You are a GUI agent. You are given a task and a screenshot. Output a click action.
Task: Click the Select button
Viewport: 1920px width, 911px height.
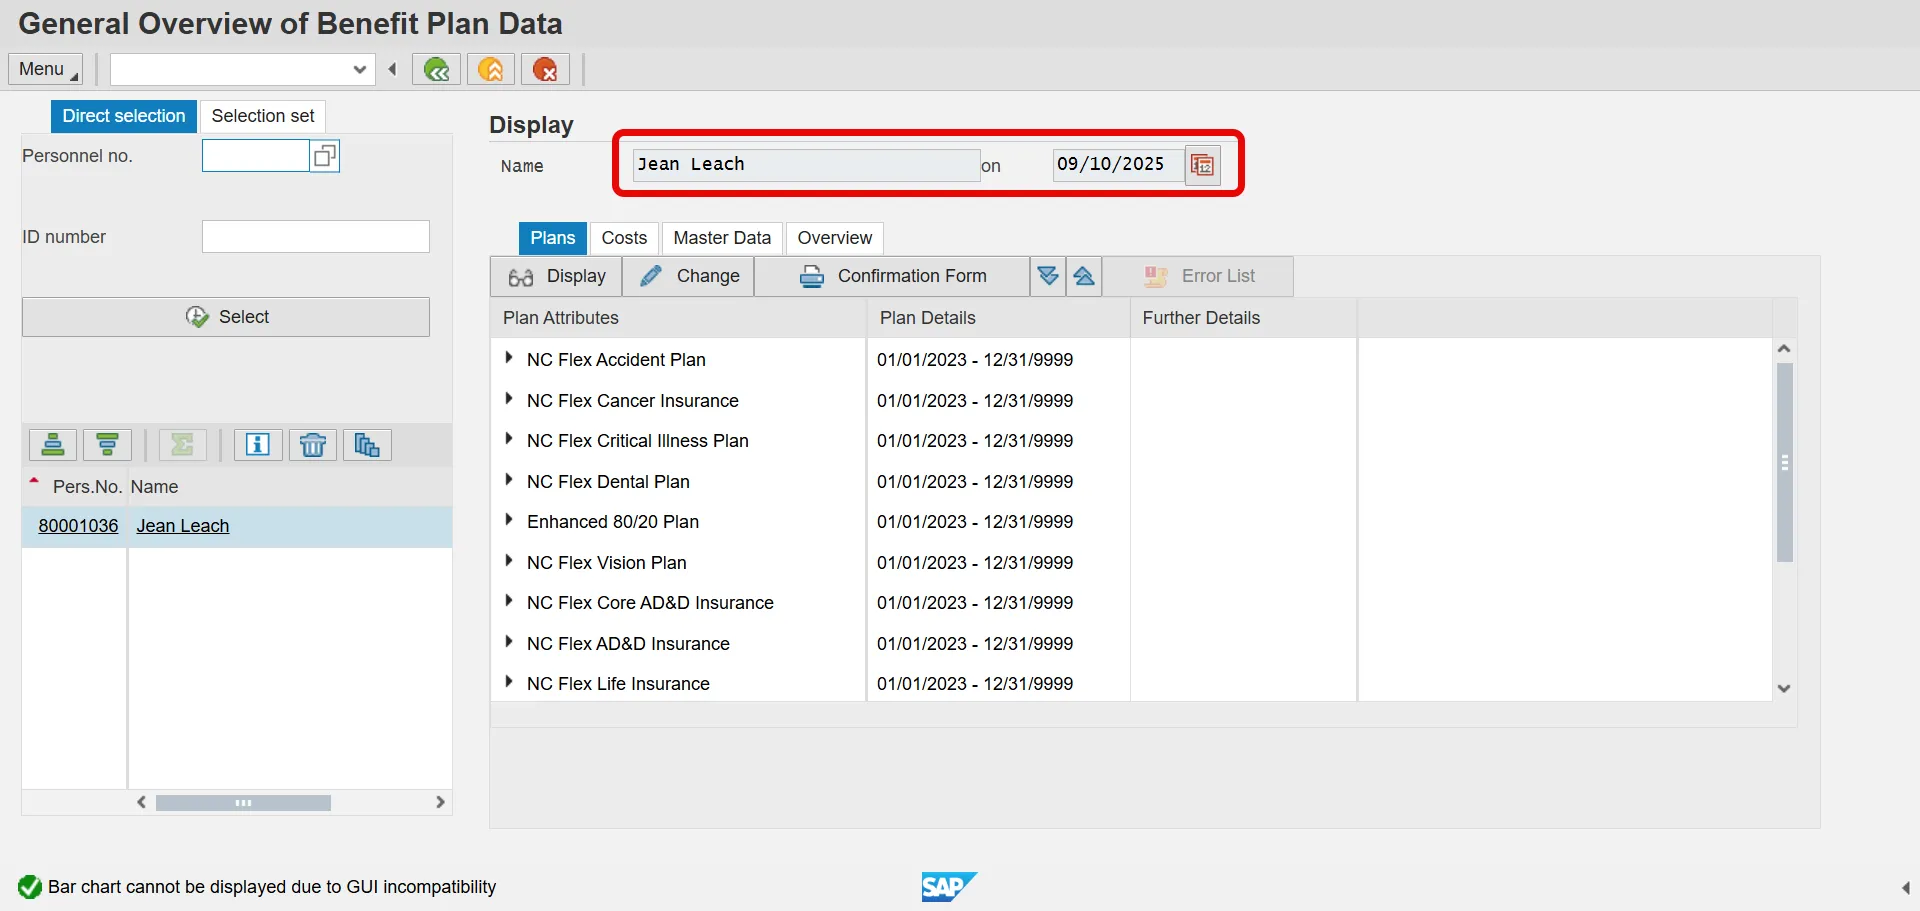(x=226, y=317)
